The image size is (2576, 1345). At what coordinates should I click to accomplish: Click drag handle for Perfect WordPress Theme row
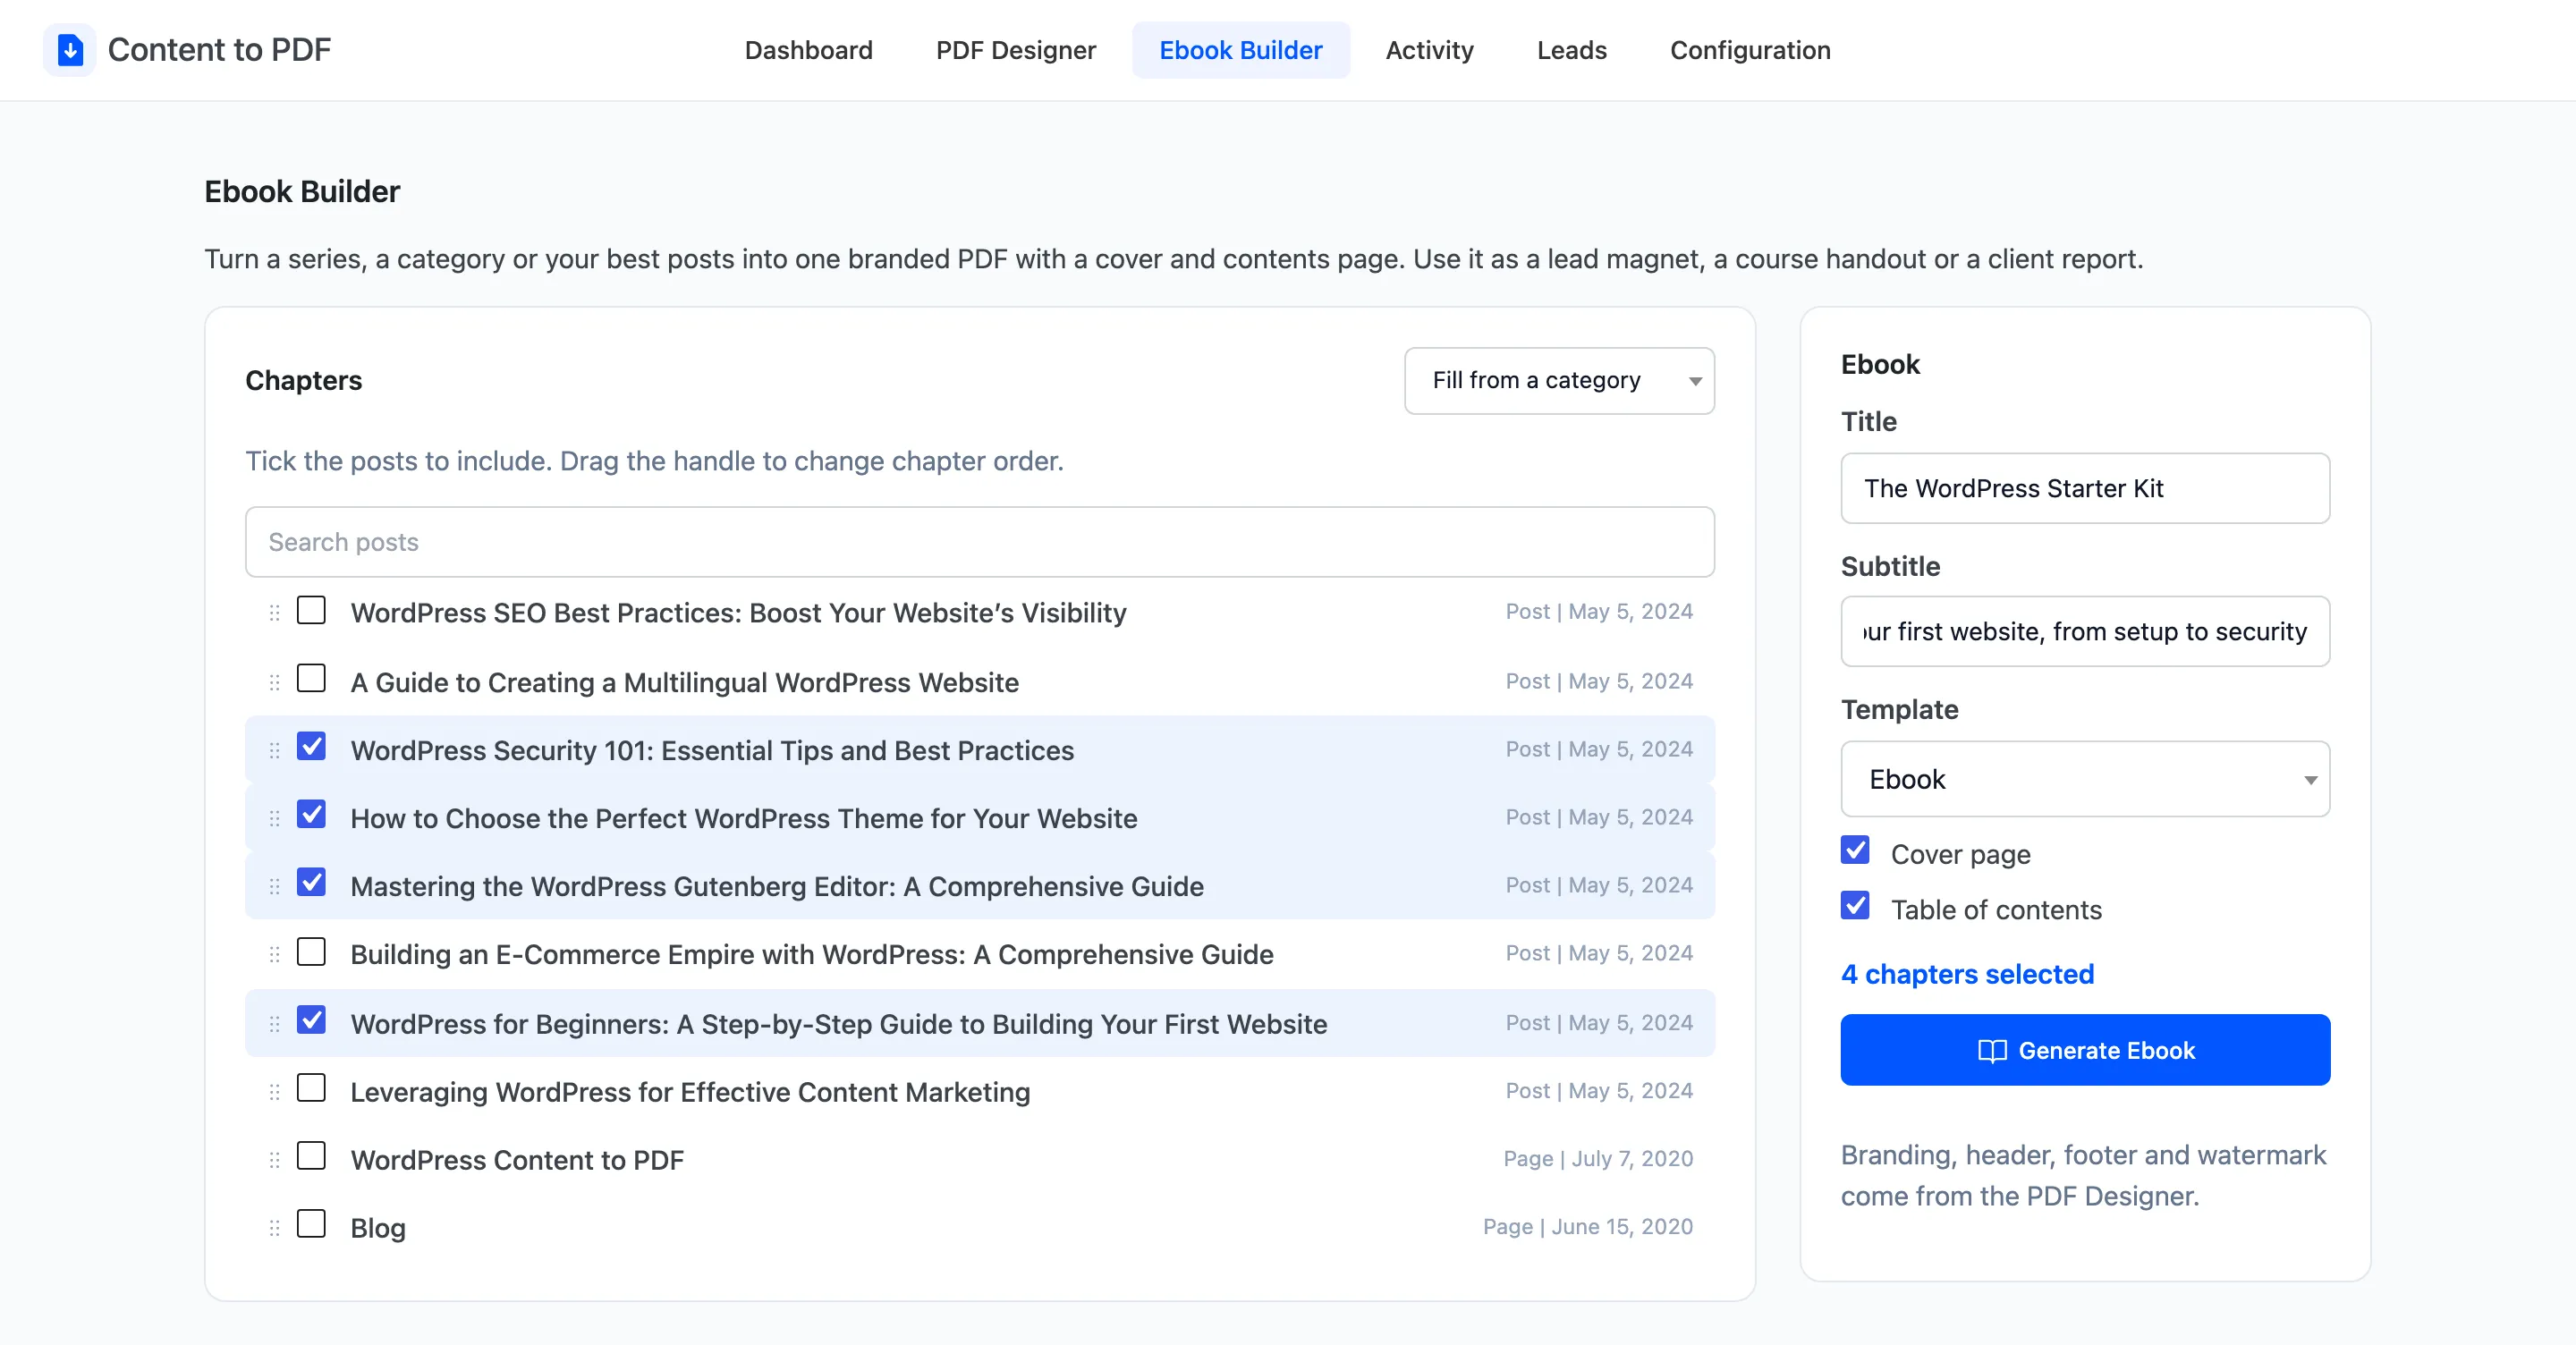click(274, 819)
